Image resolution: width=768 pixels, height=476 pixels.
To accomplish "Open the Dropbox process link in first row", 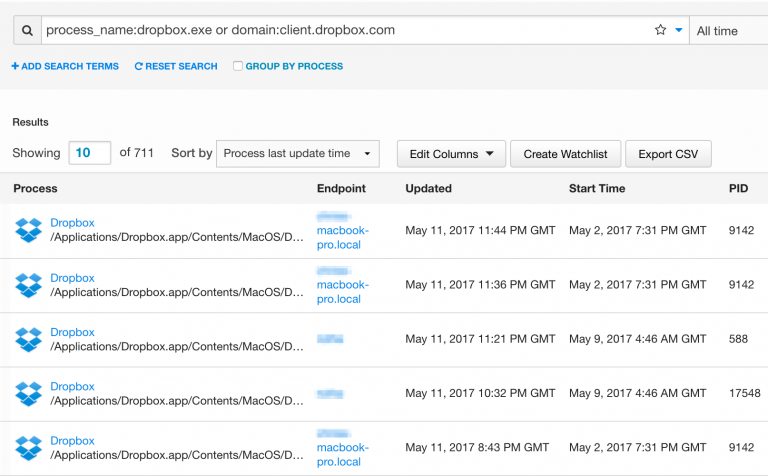I will click(x=72, y=223).
